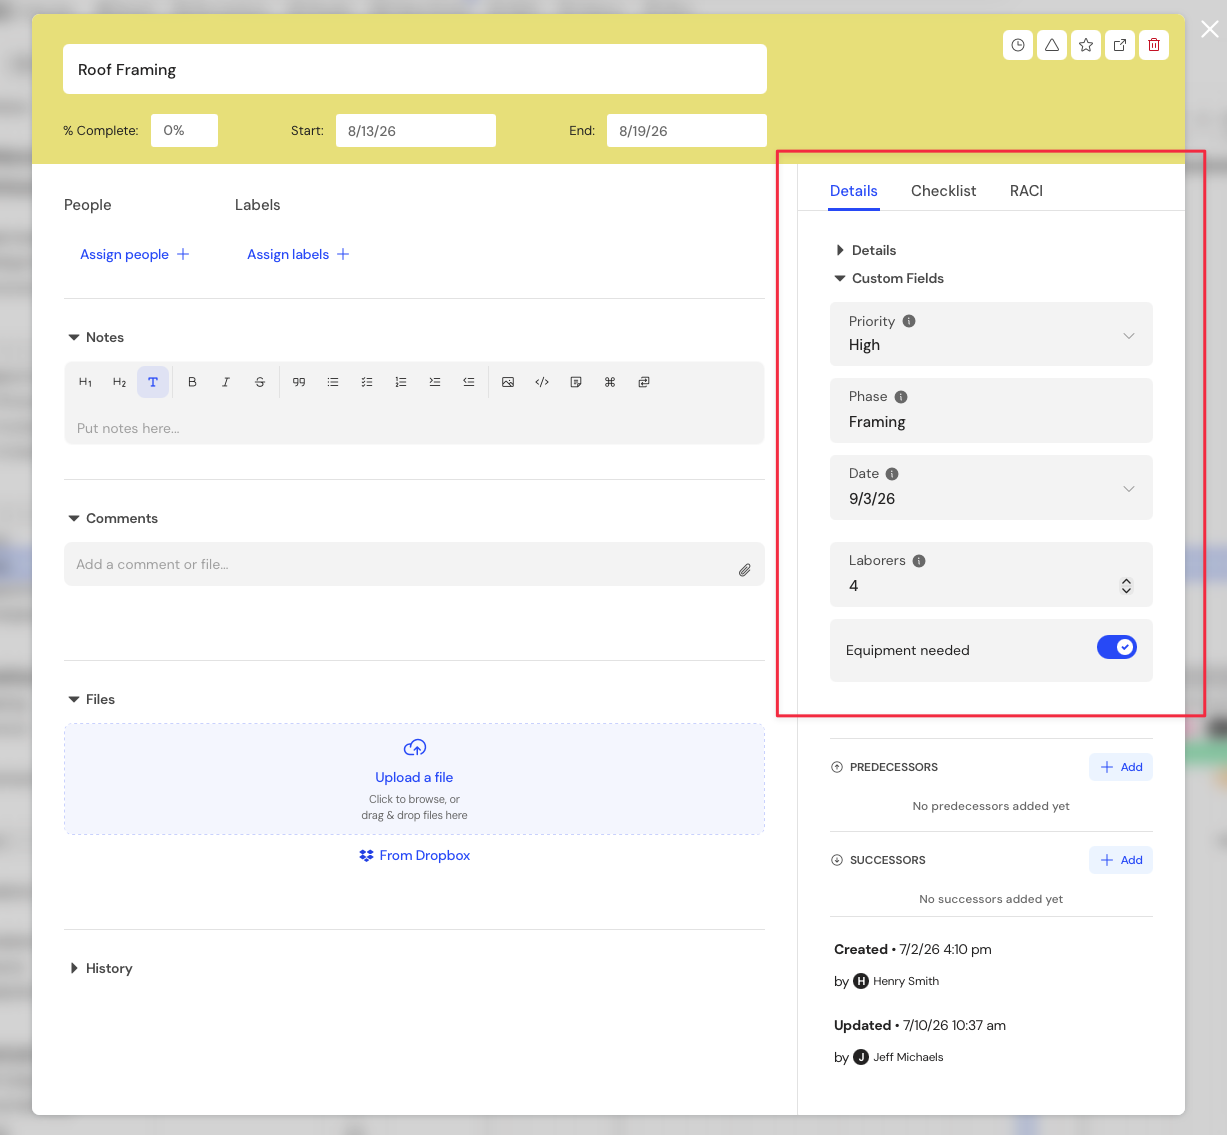Toggle italic in notes toolbar
The width and height of the screenshot is (1227, 1135).
pos(226,382)
